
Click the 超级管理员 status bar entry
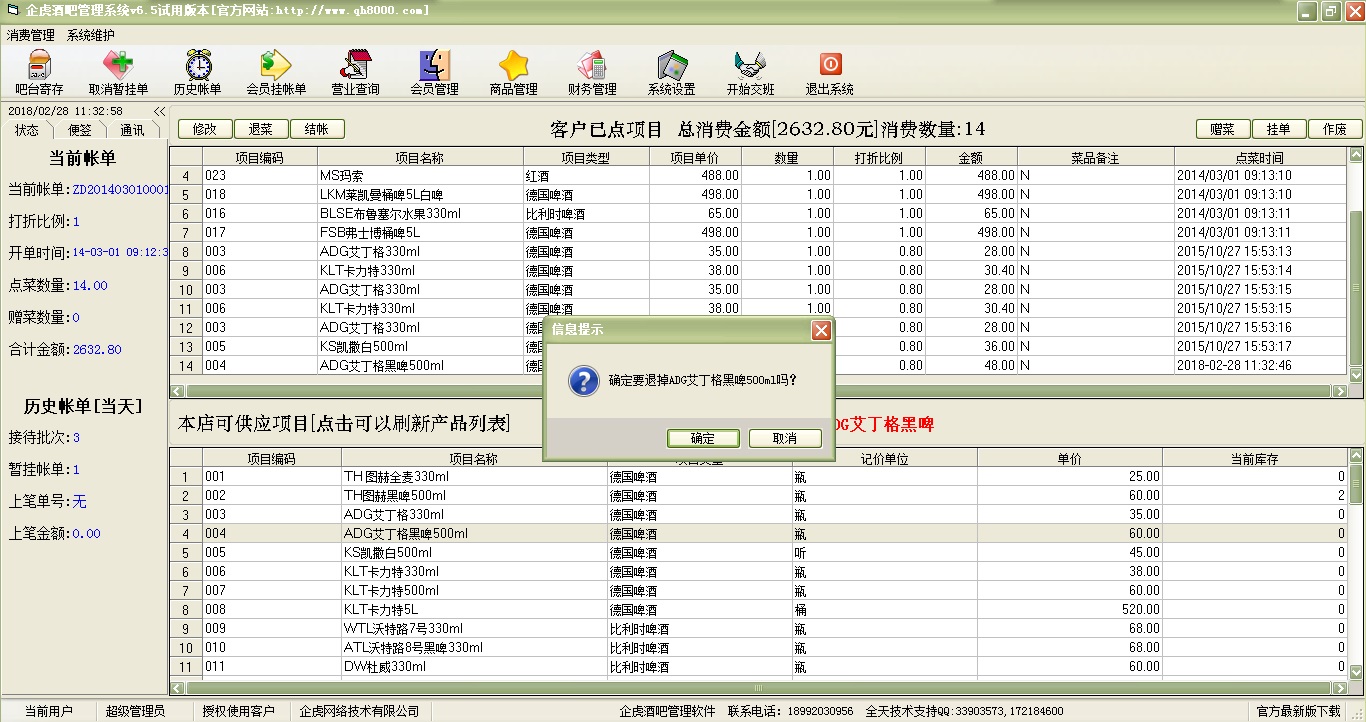point(135,711)
